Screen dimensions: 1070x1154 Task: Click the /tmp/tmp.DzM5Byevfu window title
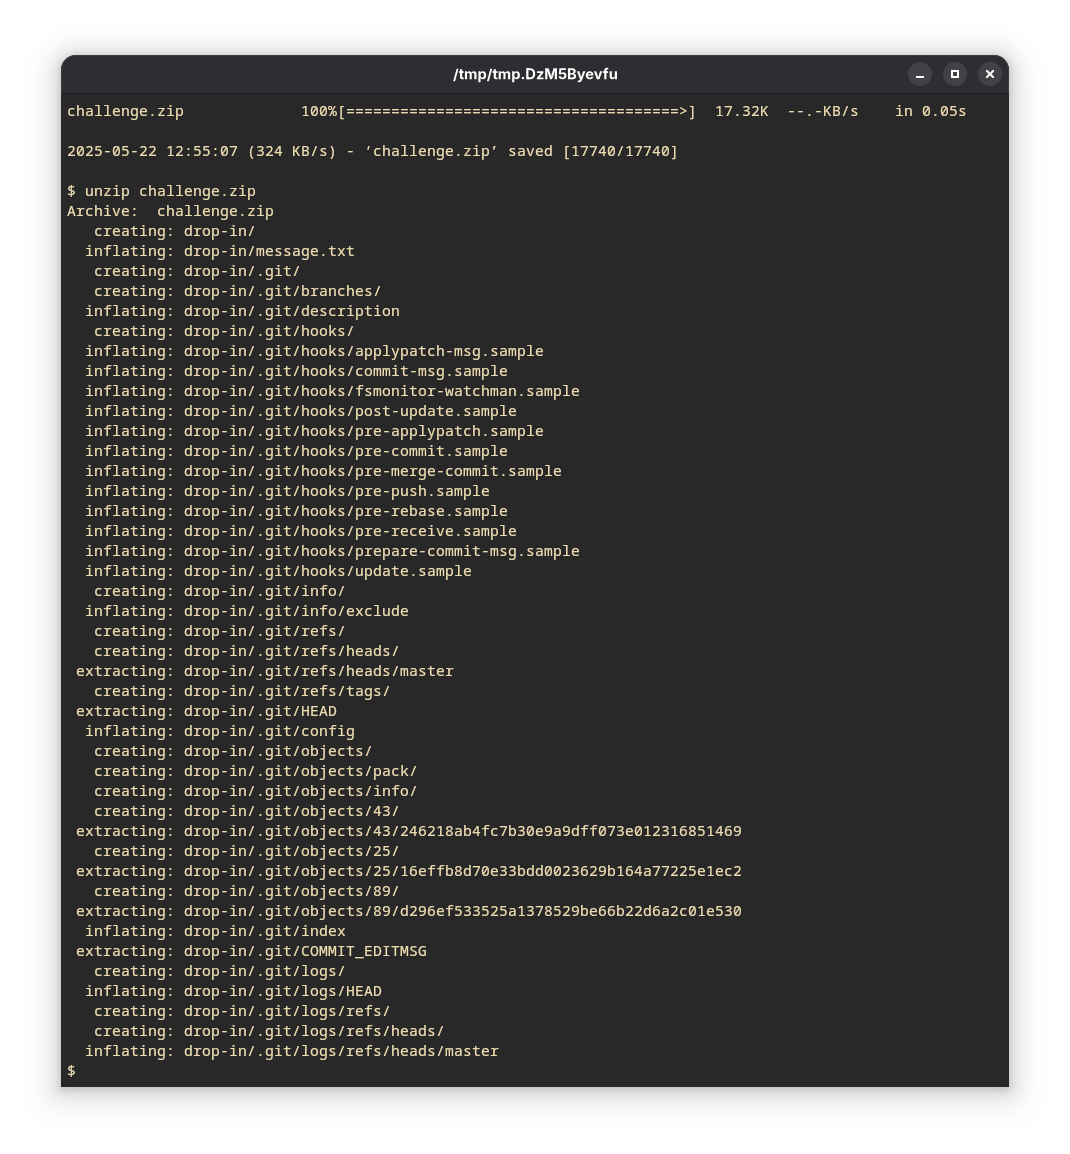[x=535, y=74]
